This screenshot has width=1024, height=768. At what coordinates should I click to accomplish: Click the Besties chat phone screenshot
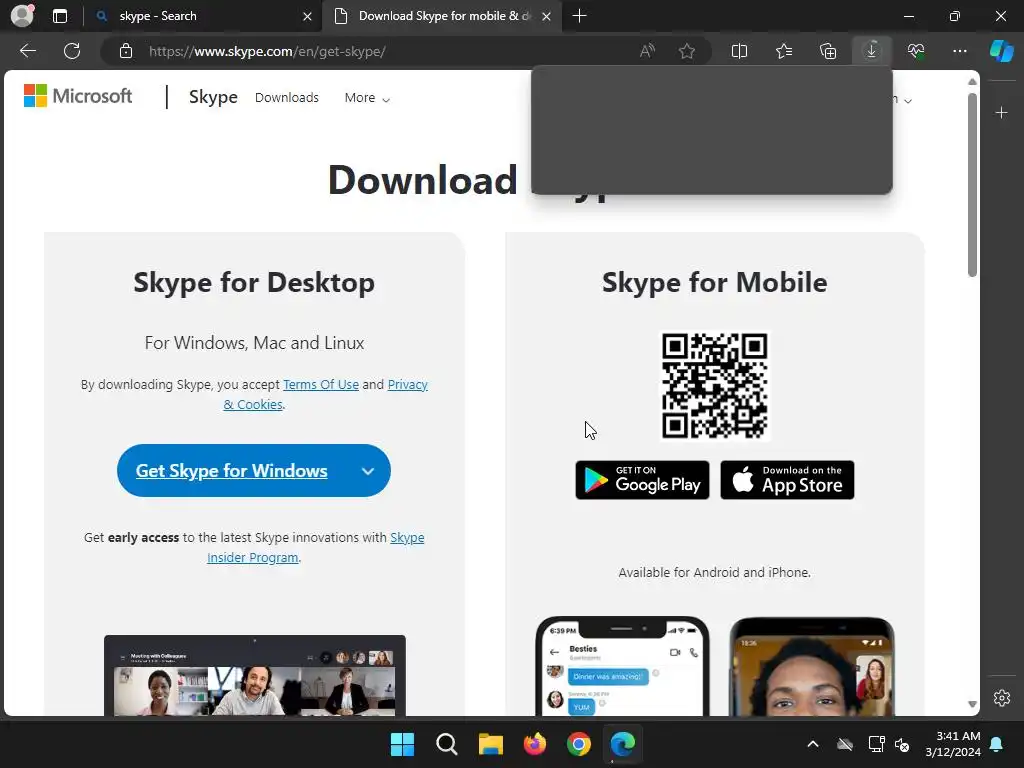pyautogui.click(x=622, y=666)
